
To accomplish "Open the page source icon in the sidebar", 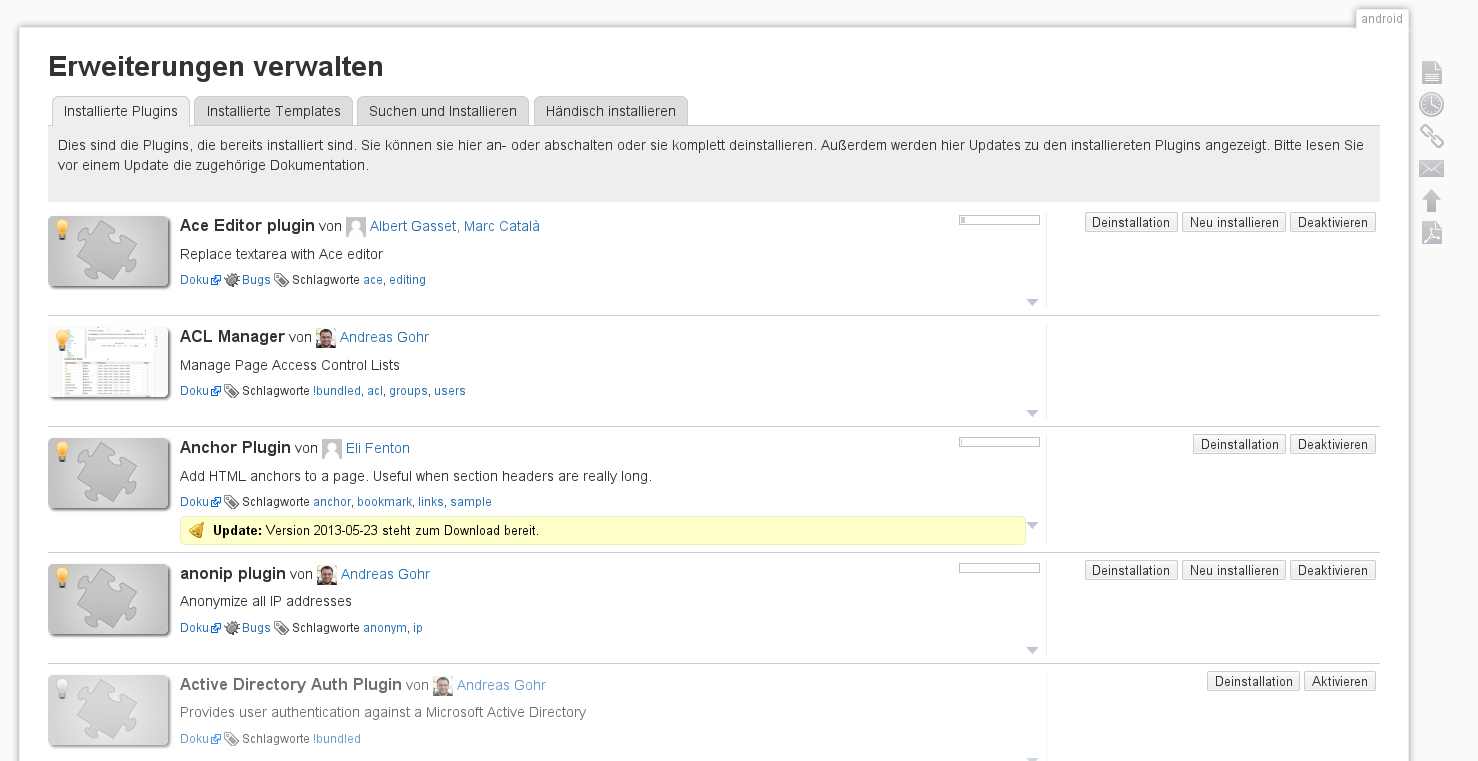I will [x=1431, y=71].
